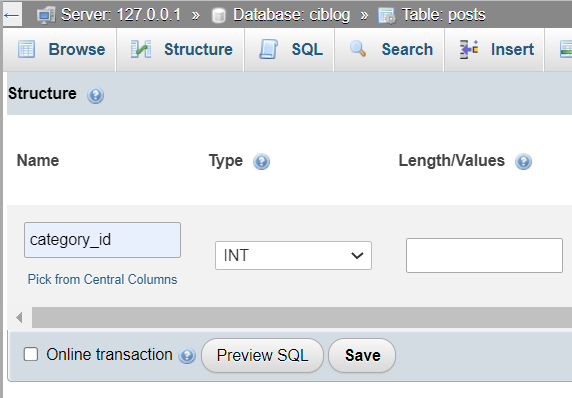
Task: Click Pick from Central Columns link
Action: [x=103, y=279]
